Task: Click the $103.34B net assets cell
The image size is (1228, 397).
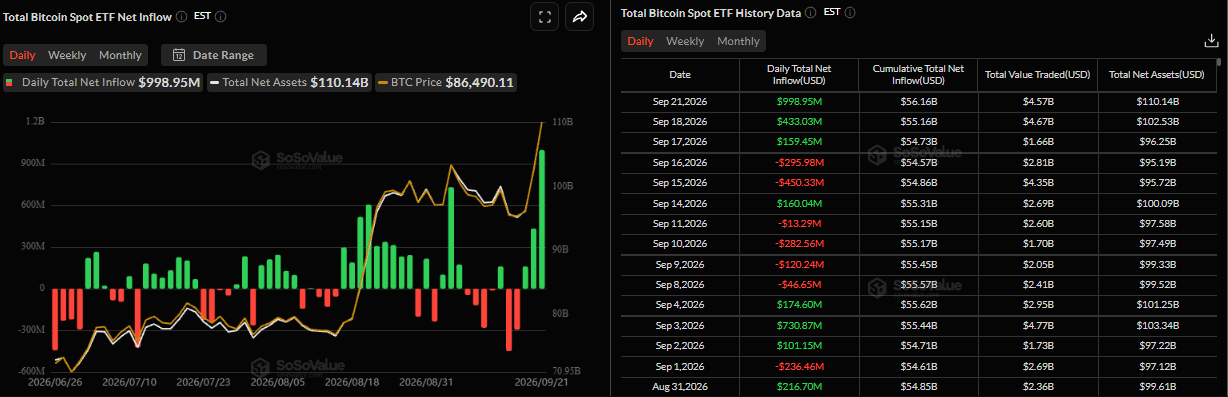Action: coord(1158,325)
